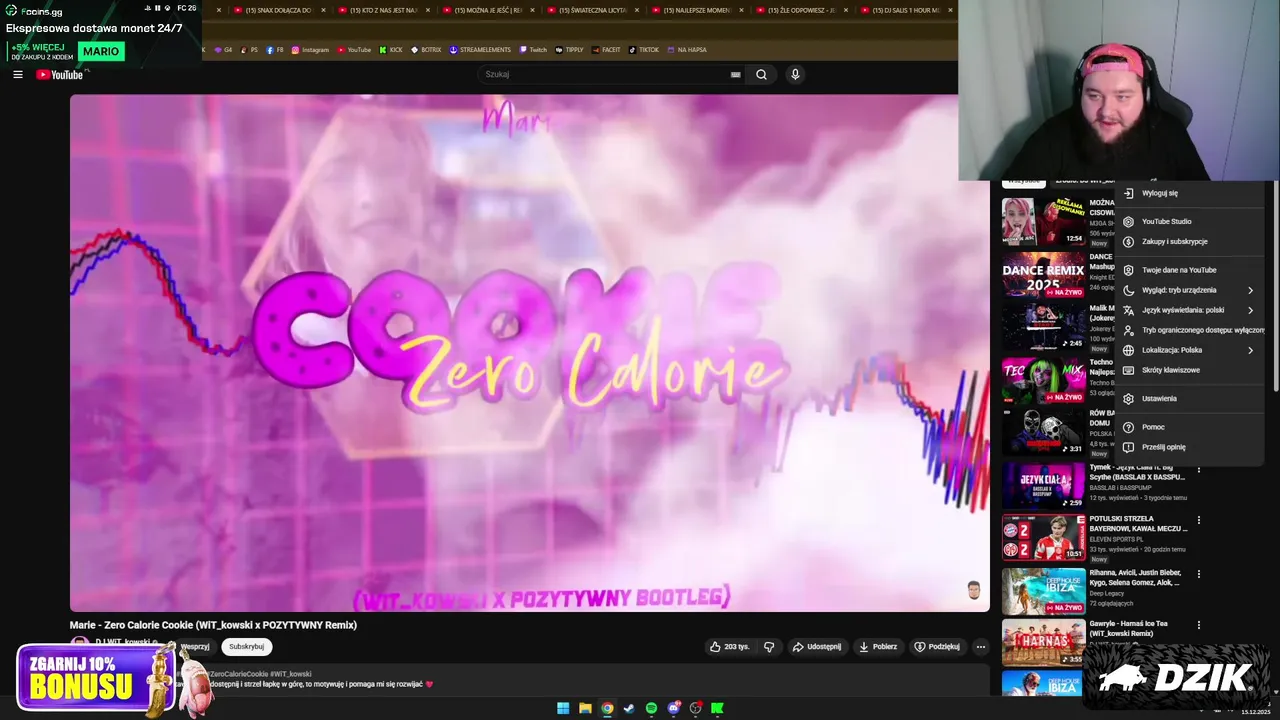1280x720 pixels.
Task: Share the video via Udostępnij
Action: 817,647
